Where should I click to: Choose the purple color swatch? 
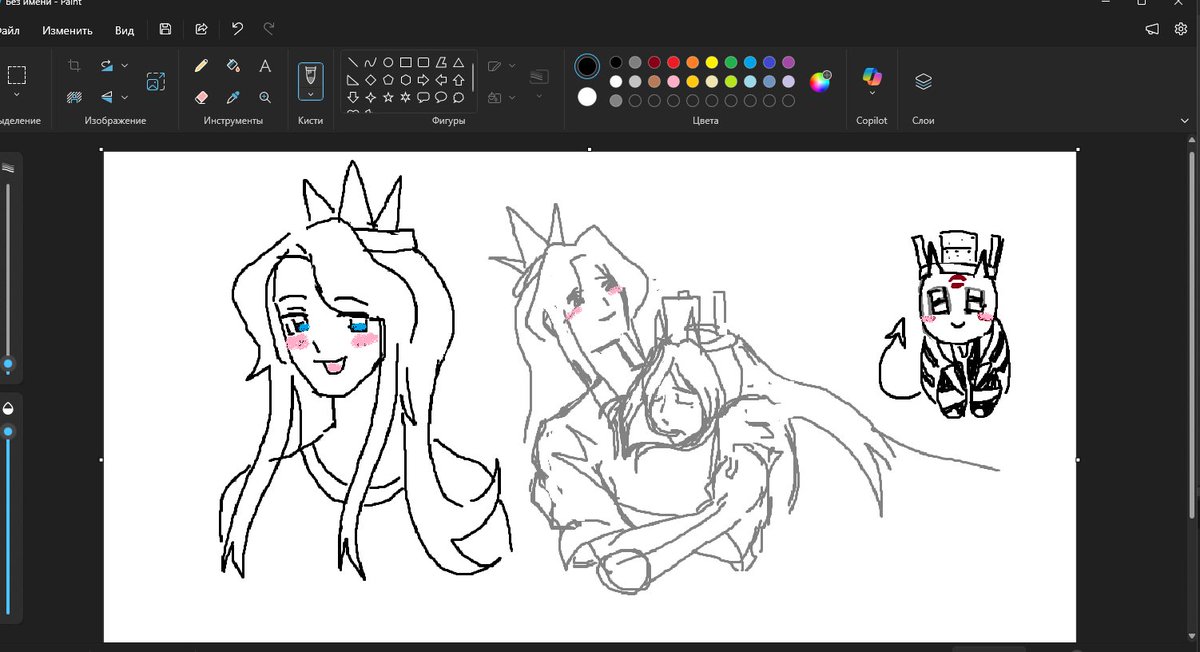coord(789,63)
